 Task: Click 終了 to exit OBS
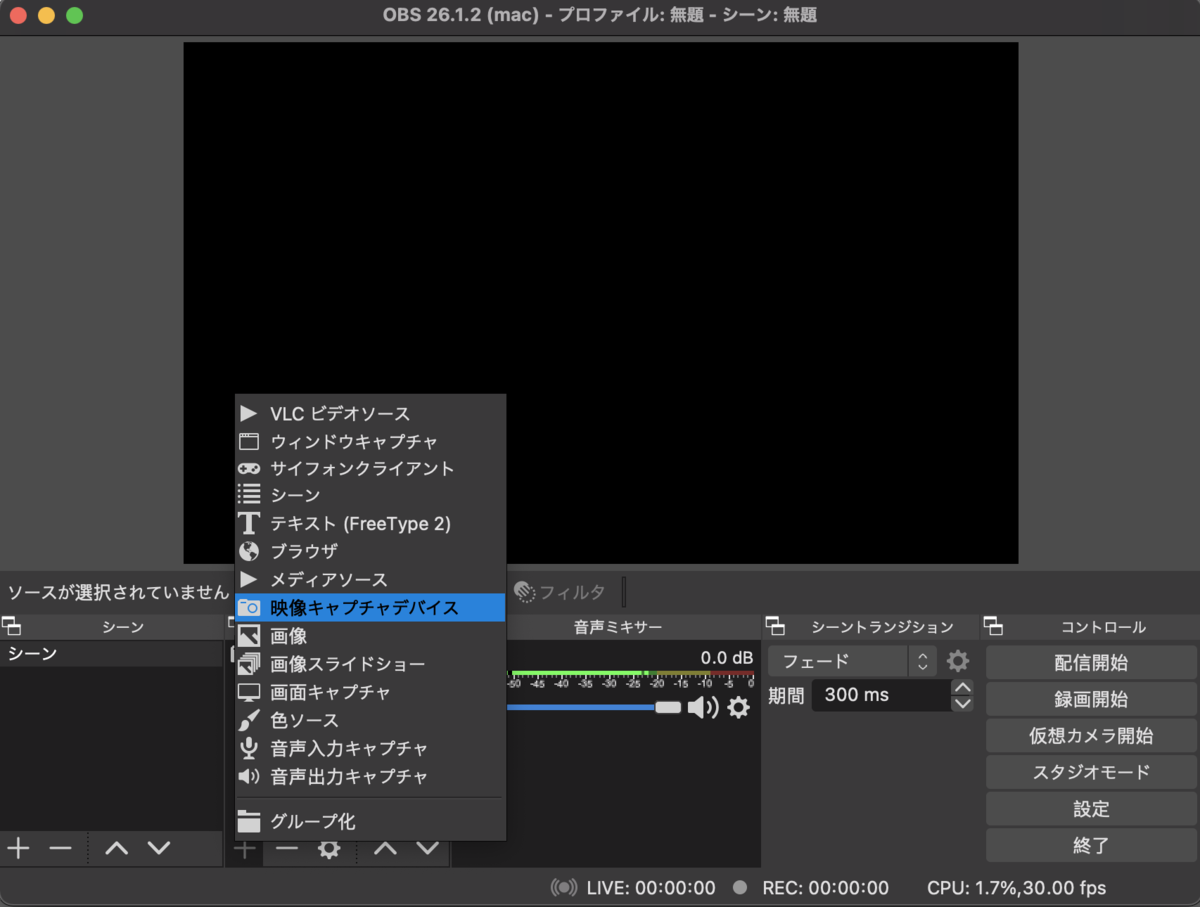click(x=1091, y=845)
